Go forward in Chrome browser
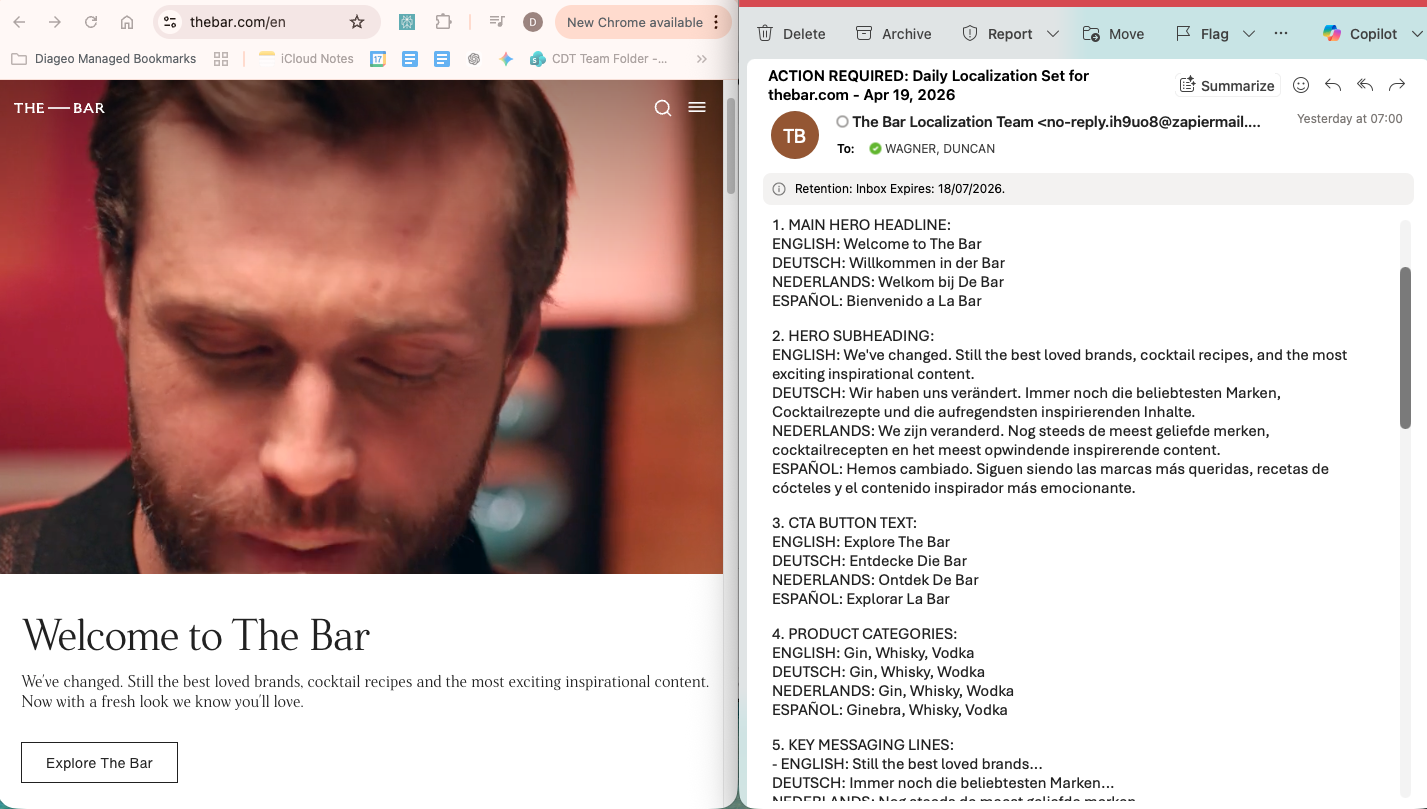 [x=55, y=22]
